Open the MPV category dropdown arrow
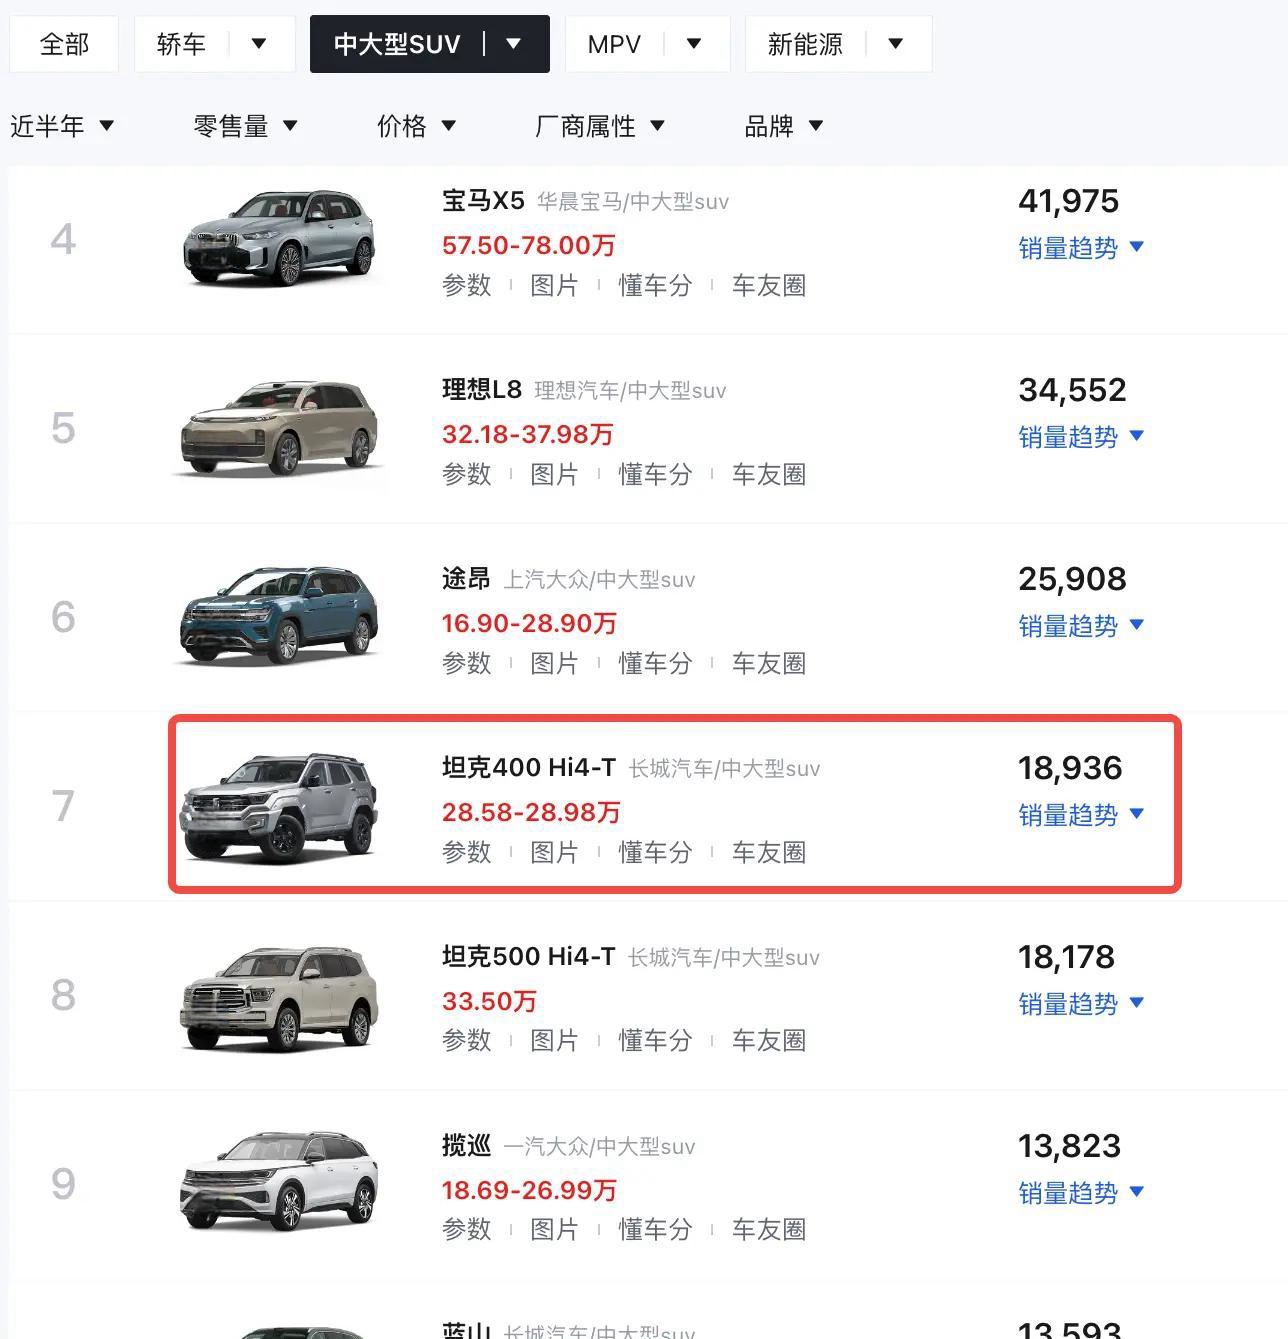The image size is (1288, 1339). (x=694, y=44)
